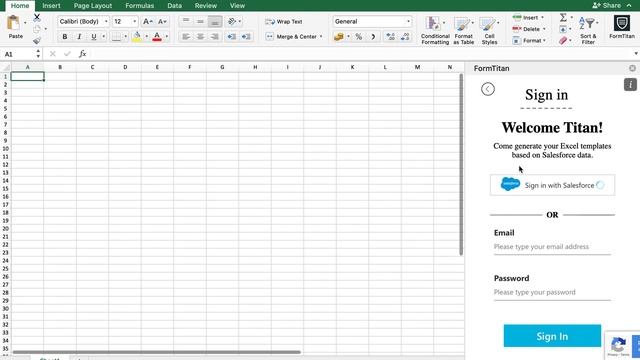Click the AutoSum sigma icon
640x360 pixels.
(563, 17)
